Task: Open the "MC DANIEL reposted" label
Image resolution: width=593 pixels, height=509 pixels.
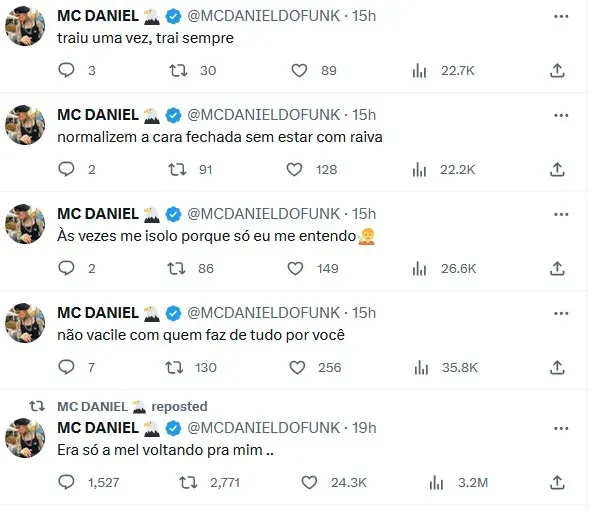Action: (132, 407)
